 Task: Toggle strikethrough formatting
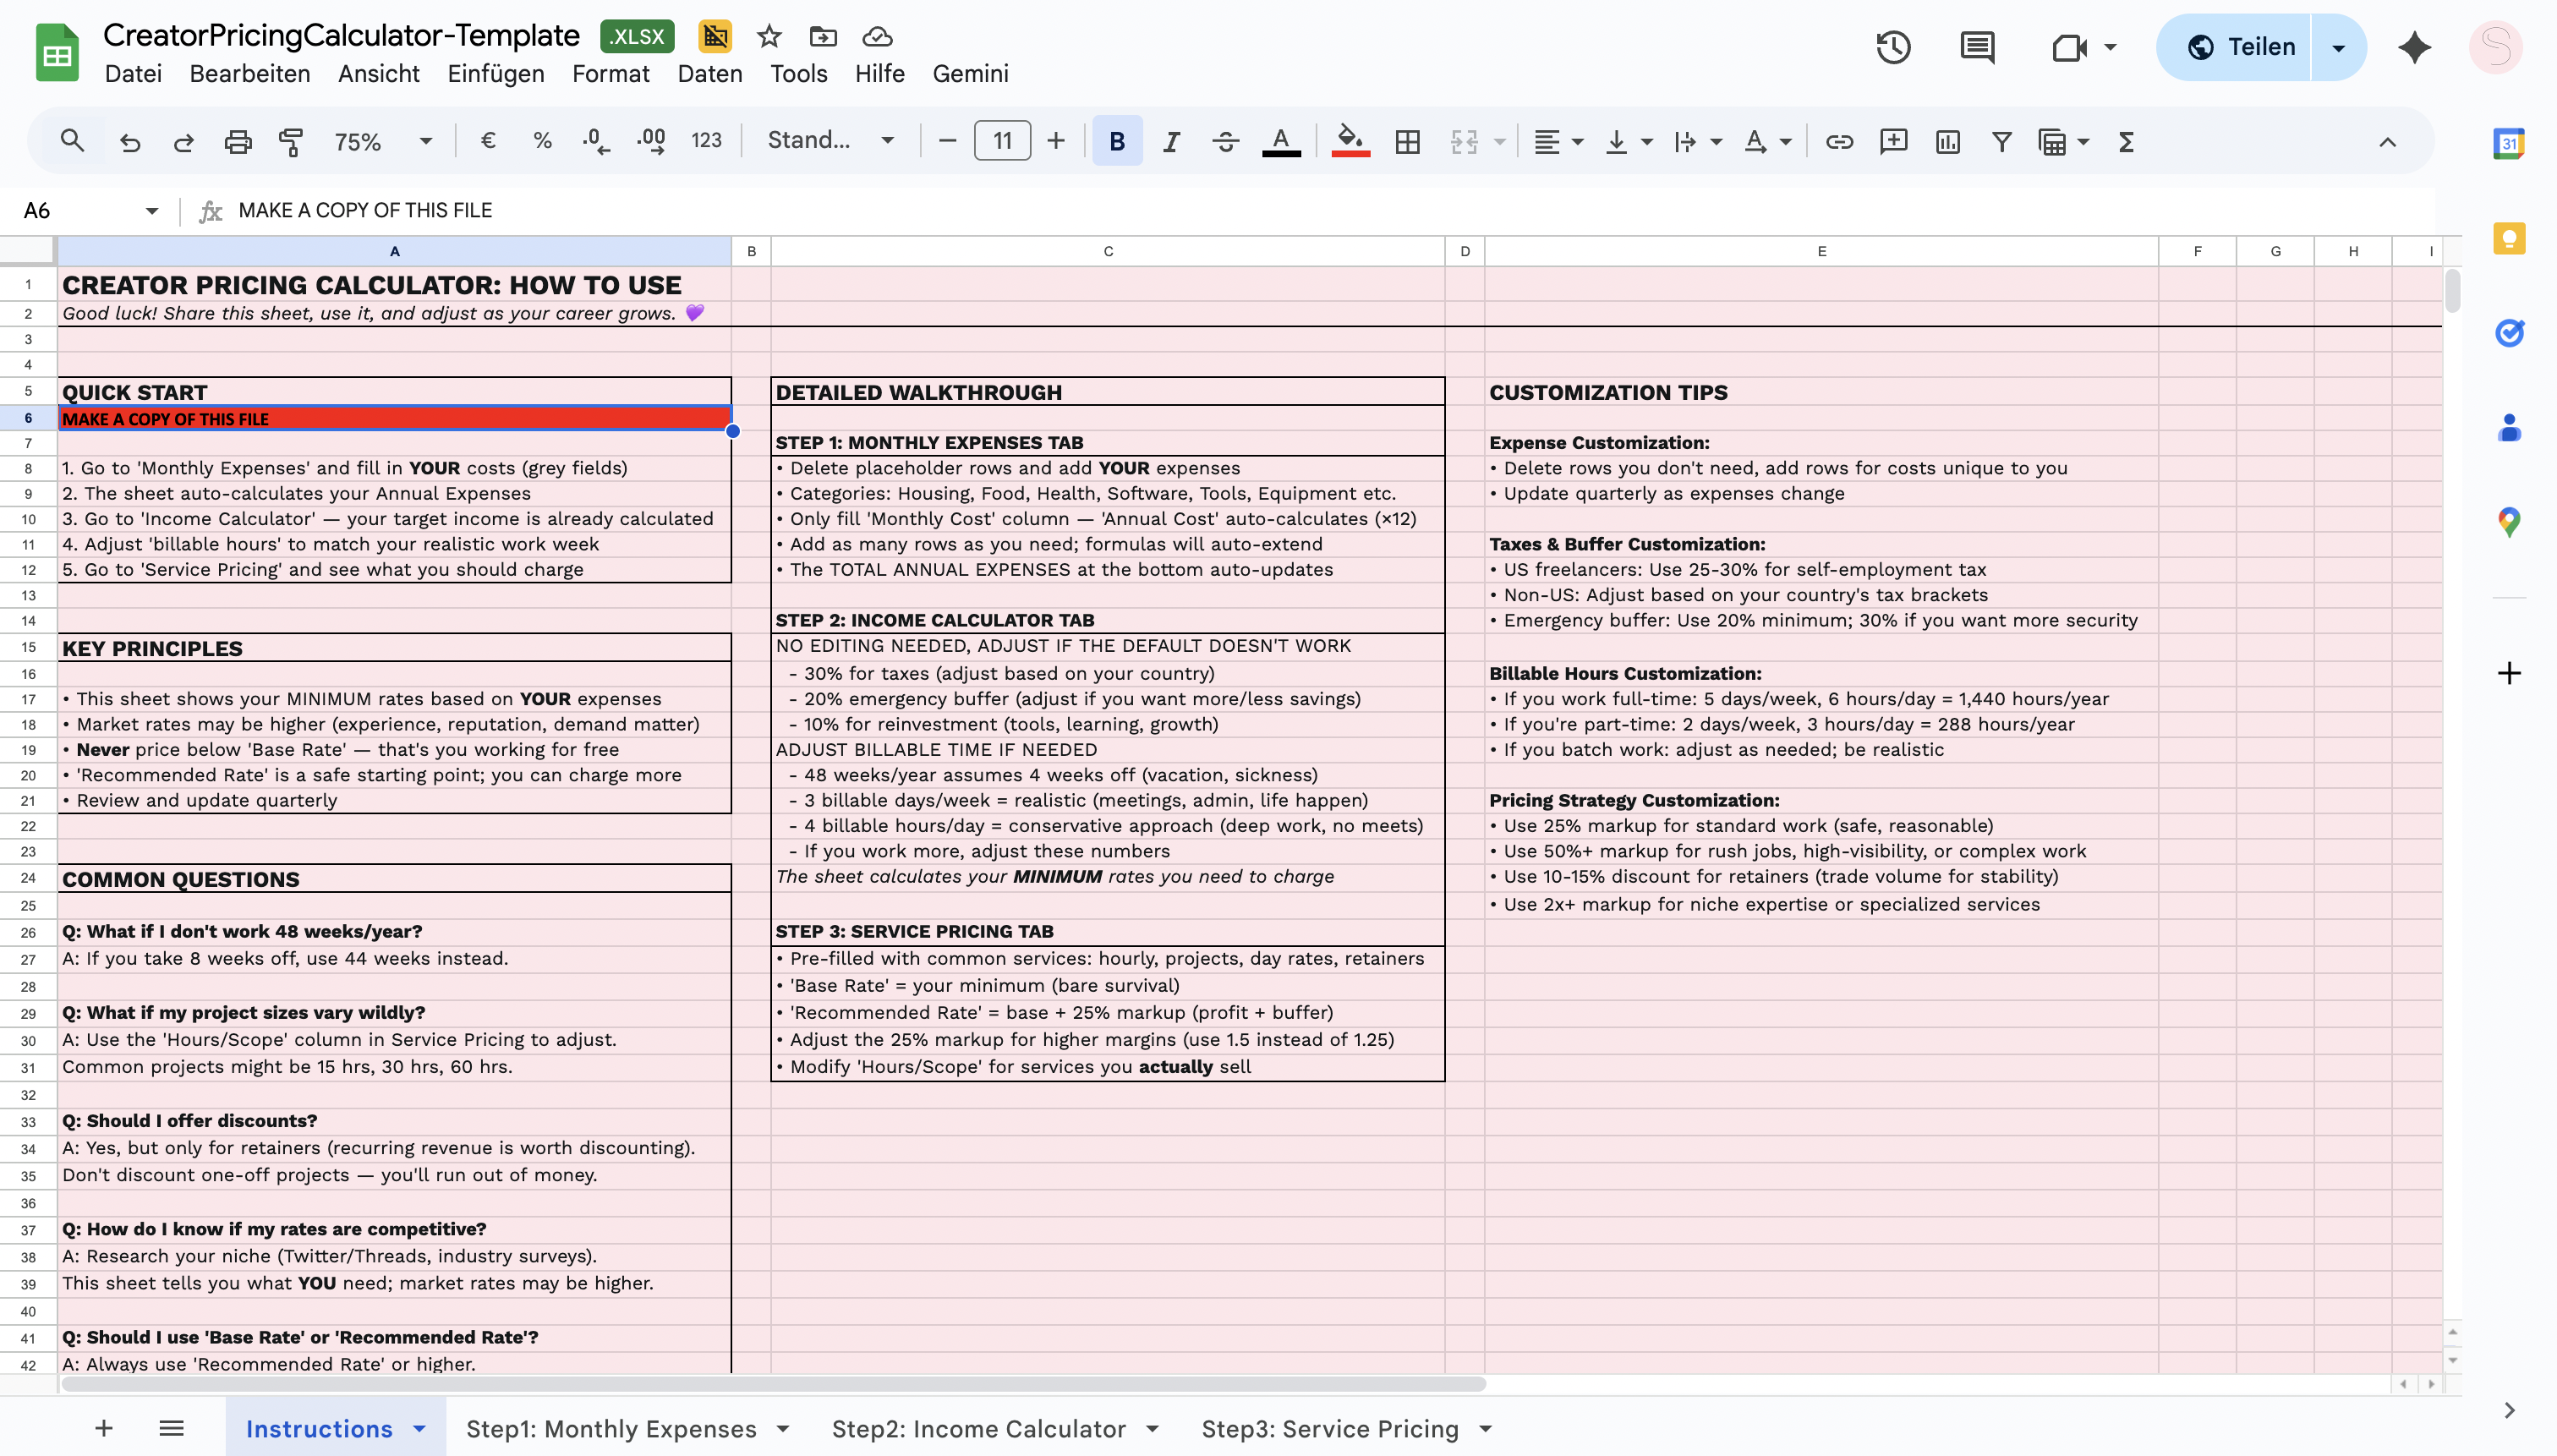coord(1225,141)
